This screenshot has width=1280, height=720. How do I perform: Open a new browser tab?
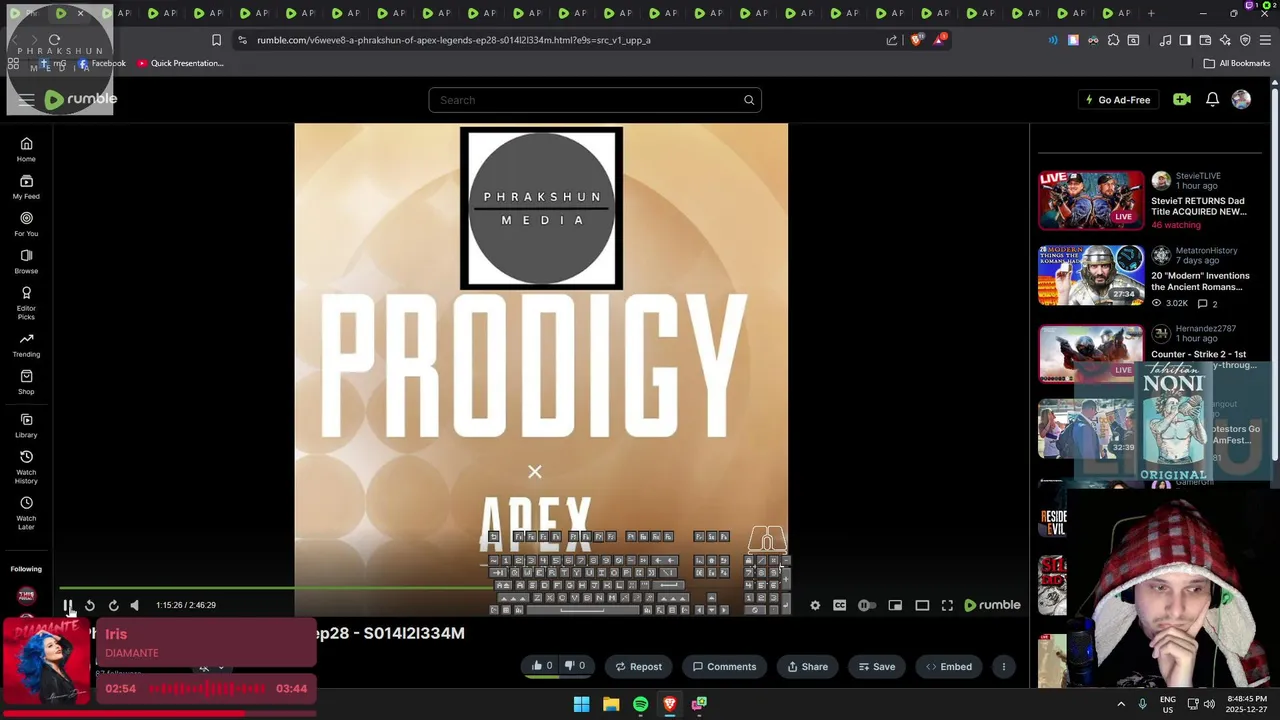click(1151, 13)
